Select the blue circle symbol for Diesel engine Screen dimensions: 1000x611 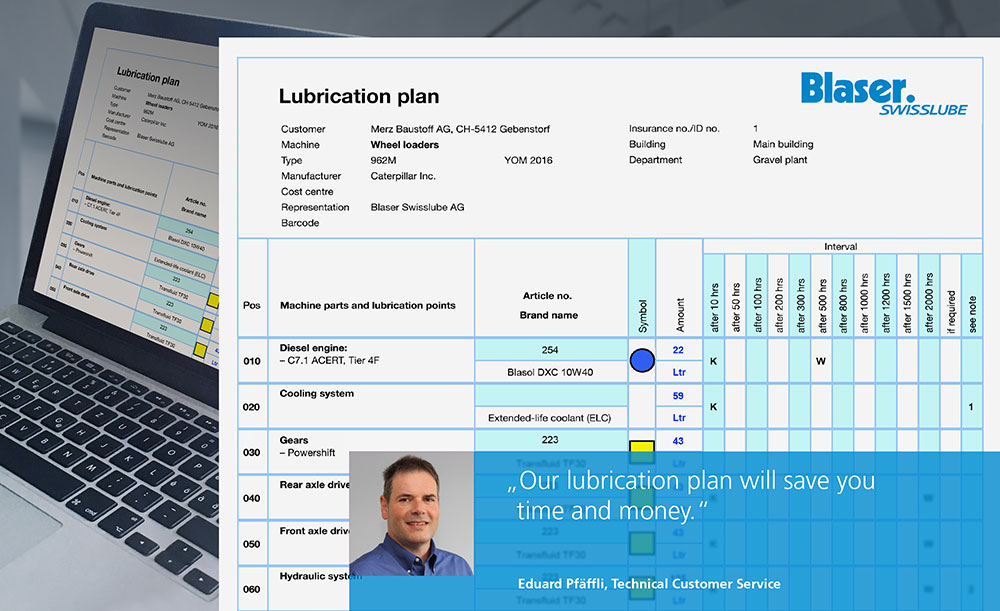pyautogui.click(x=642, y=360)
